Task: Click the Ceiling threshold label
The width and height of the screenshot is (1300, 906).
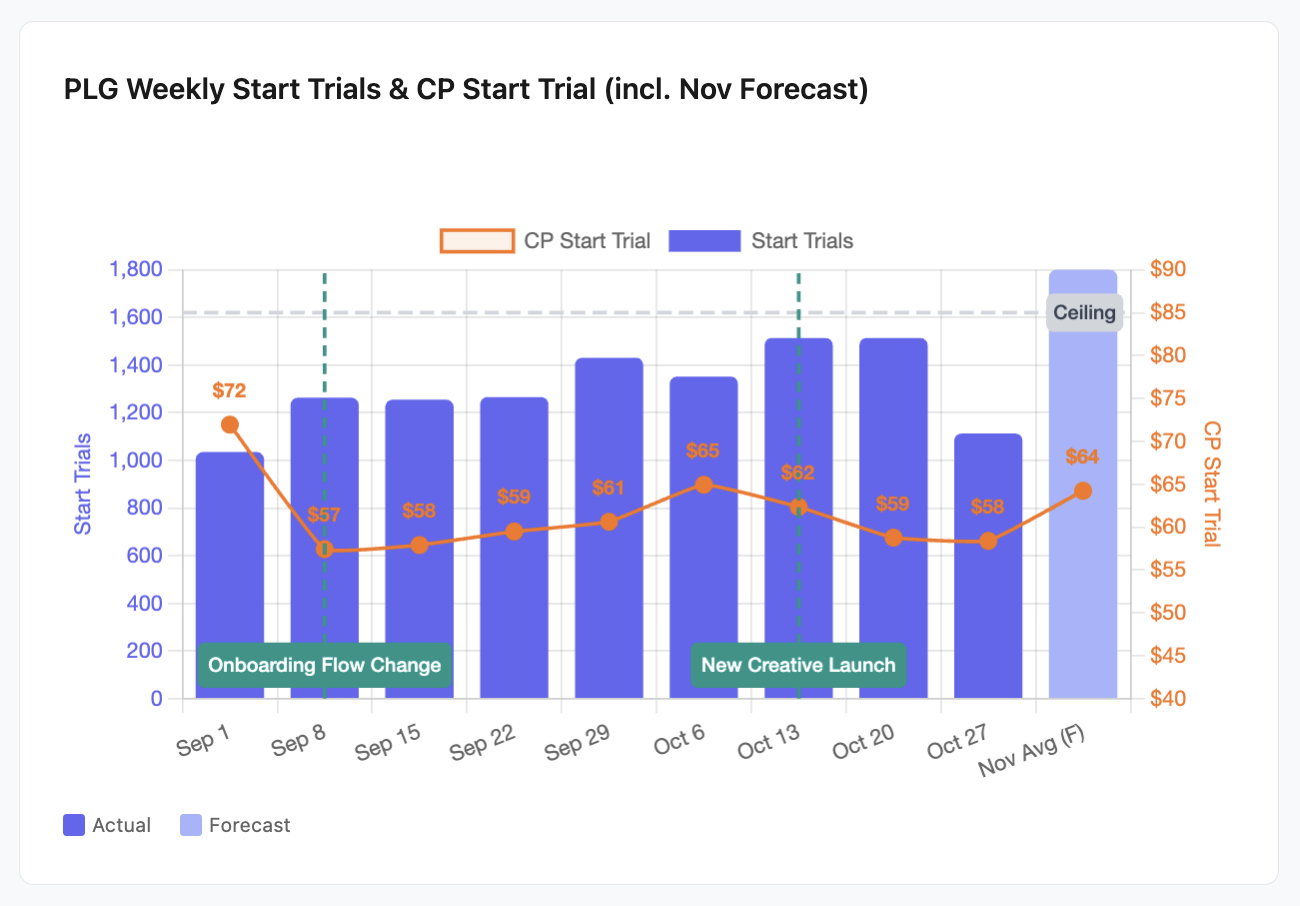Action: click(1084, 312)
